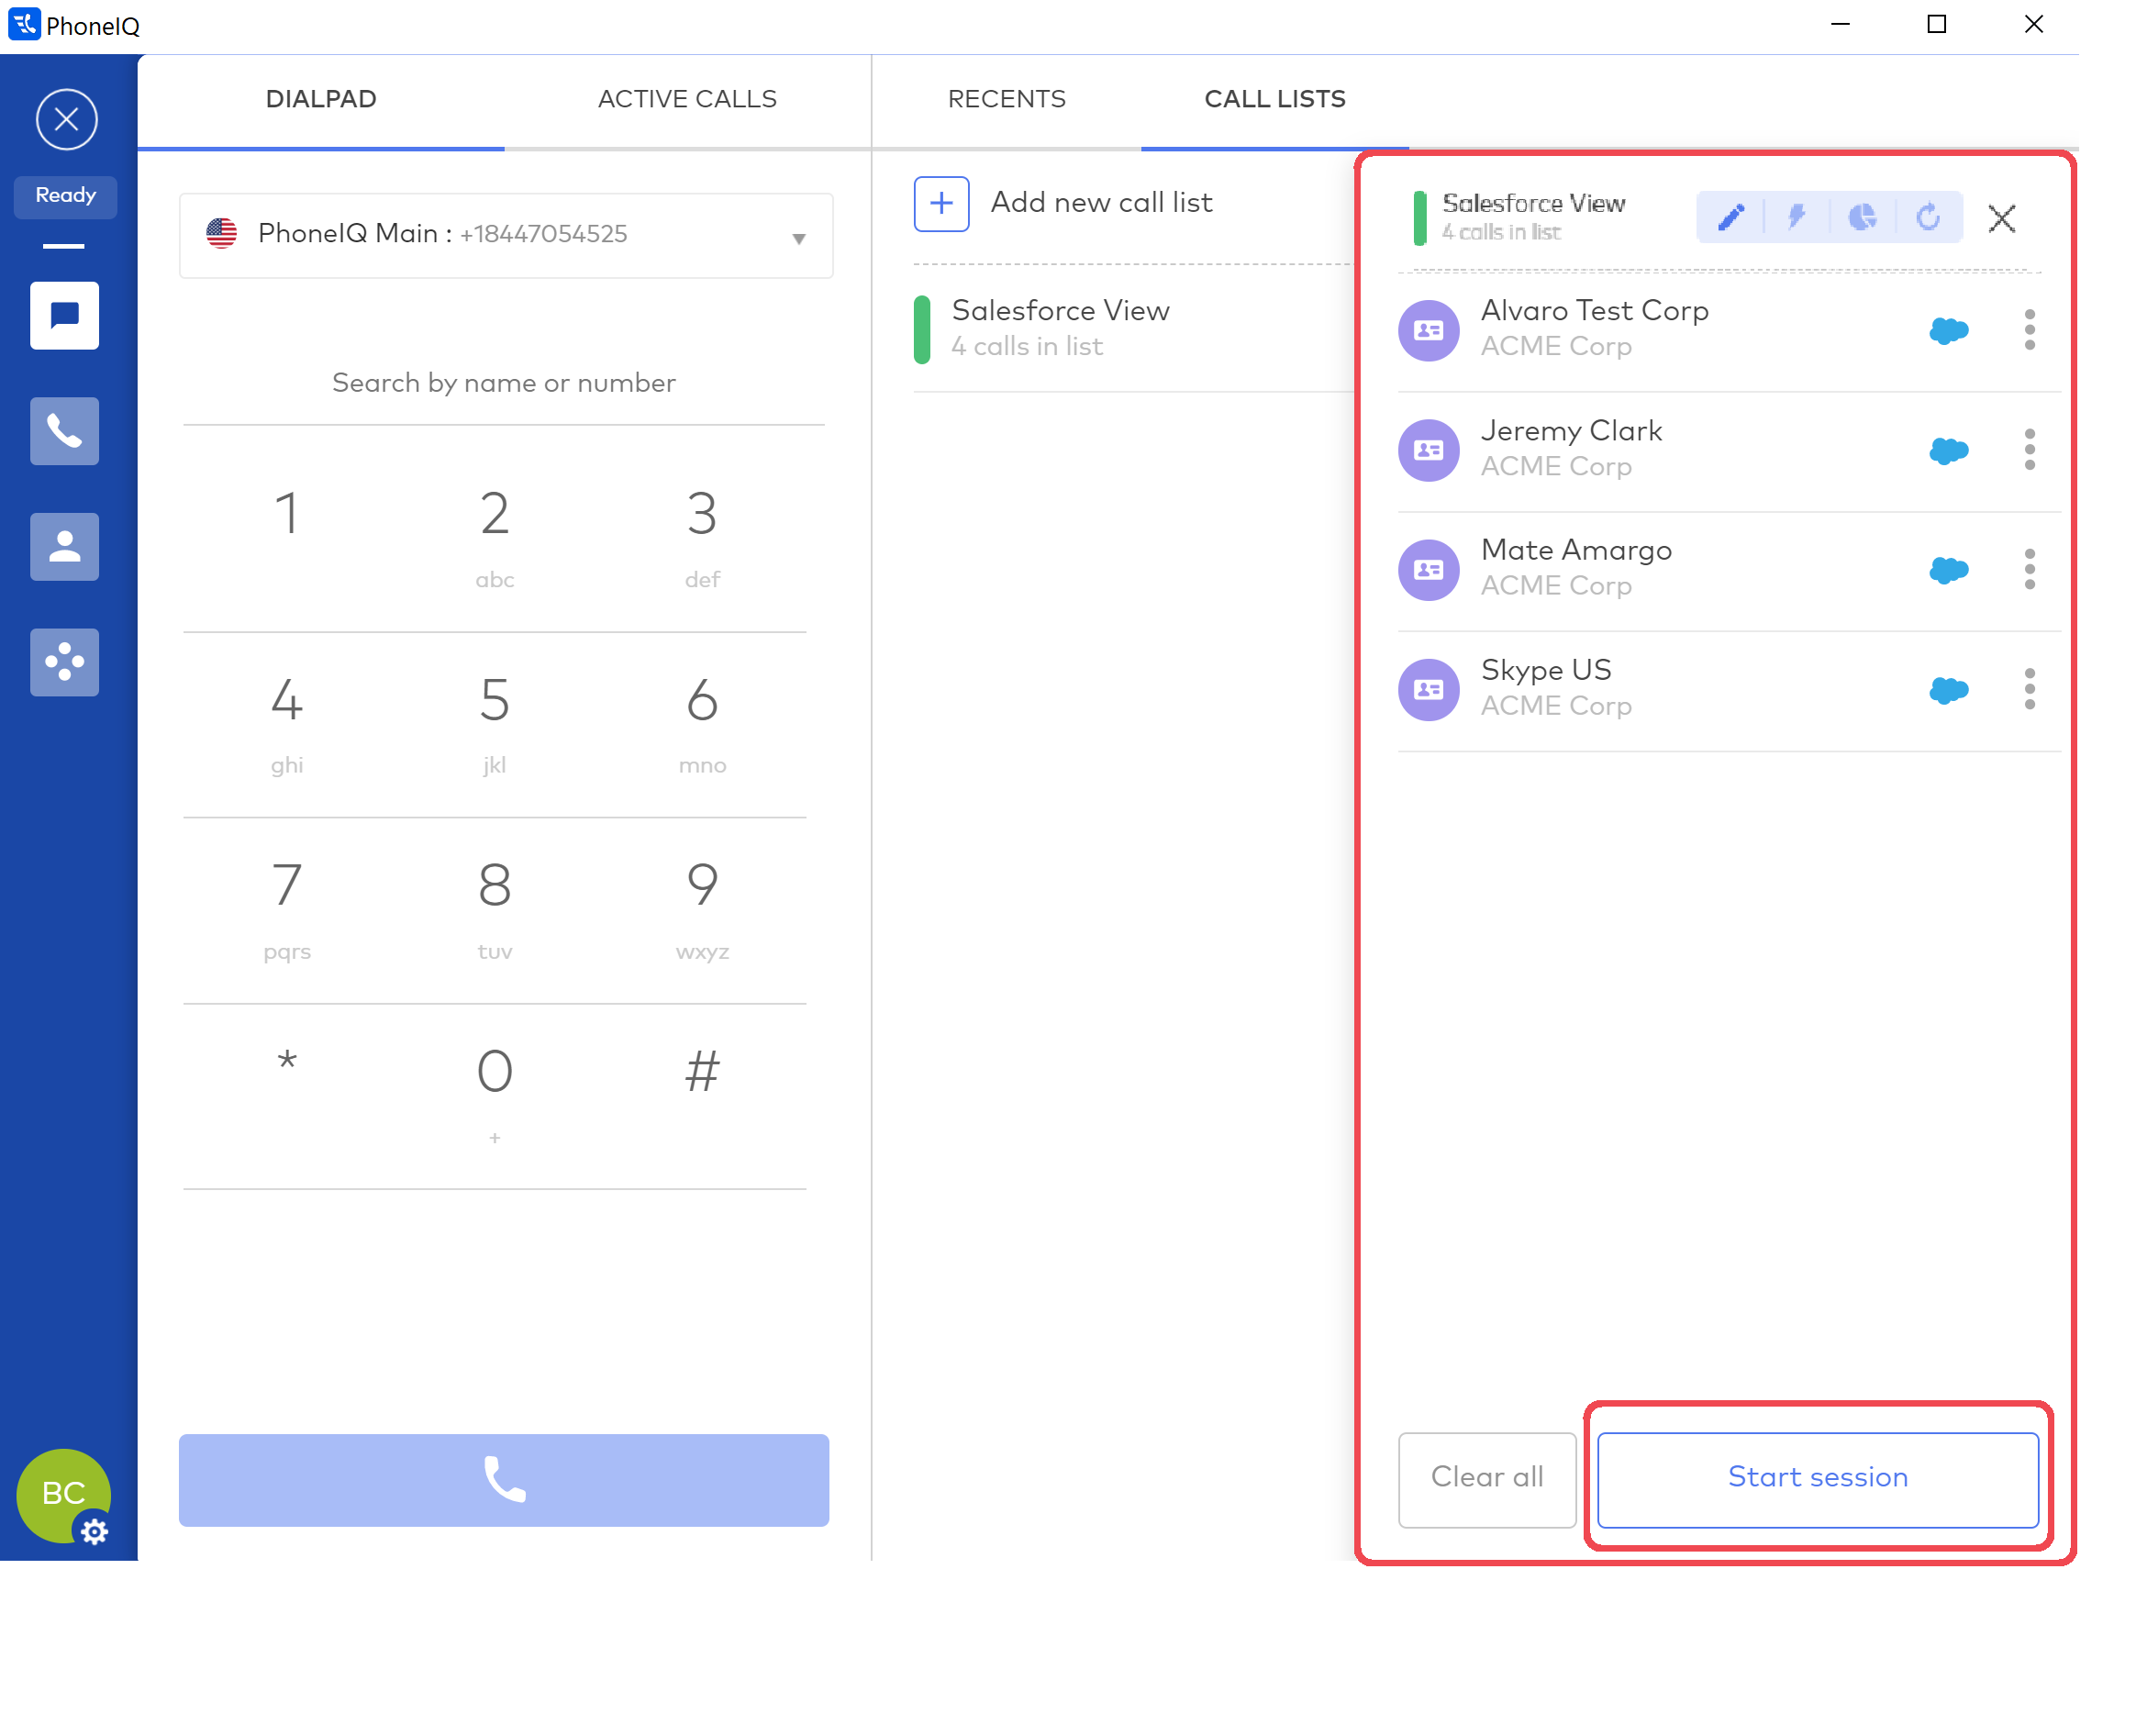Minimize the PhoneIQ window
The height and width of the screenshot is (1736, 2136).
point(1839,24)
